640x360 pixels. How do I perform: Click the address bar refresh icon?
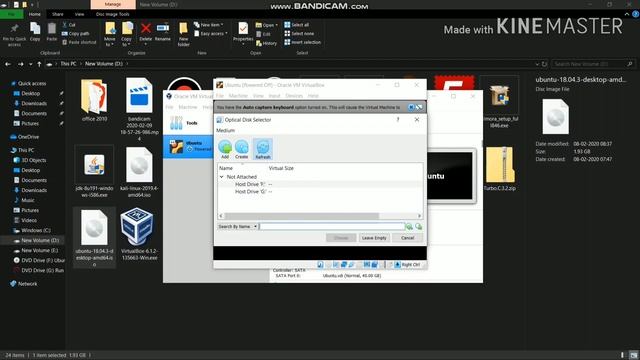[544, 64]
